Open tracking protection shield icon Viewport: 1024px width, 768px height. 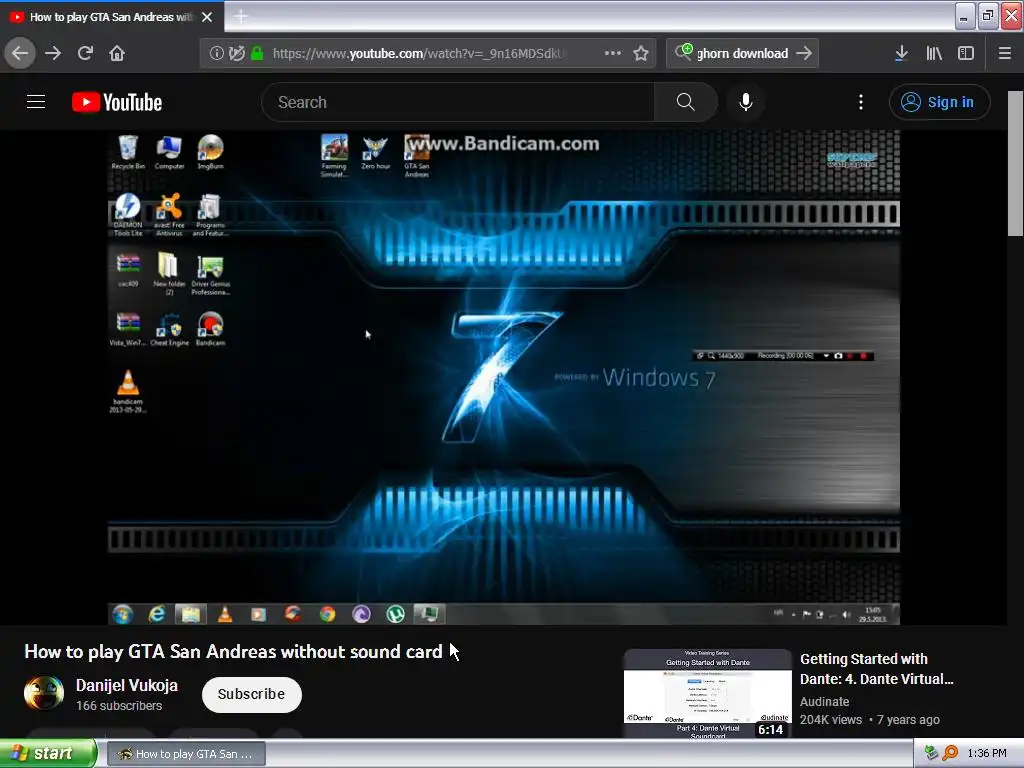tap(236, 53)
